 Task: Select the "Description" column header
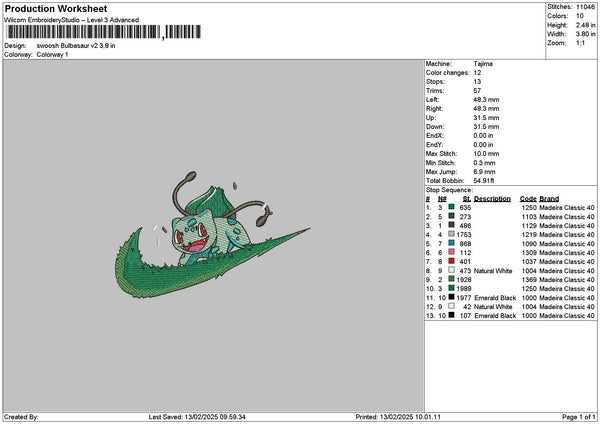tap(492, 199)
